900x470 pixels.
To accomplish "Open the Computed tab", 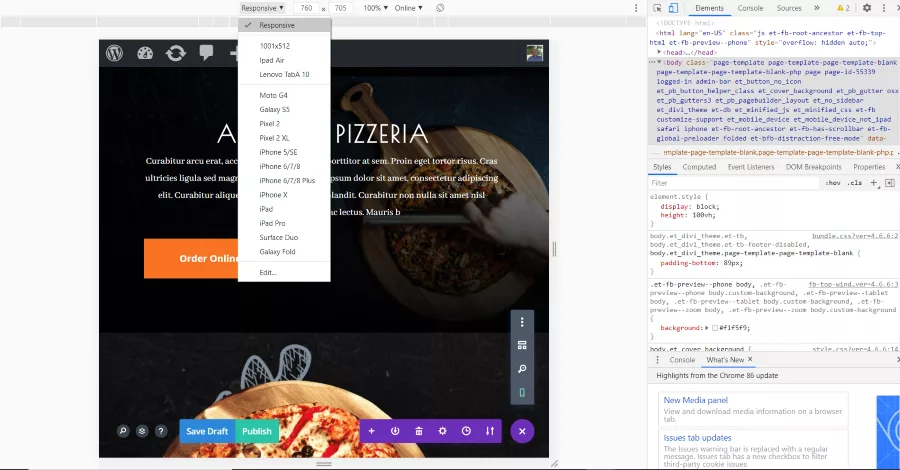I will (x=699, y=167).
